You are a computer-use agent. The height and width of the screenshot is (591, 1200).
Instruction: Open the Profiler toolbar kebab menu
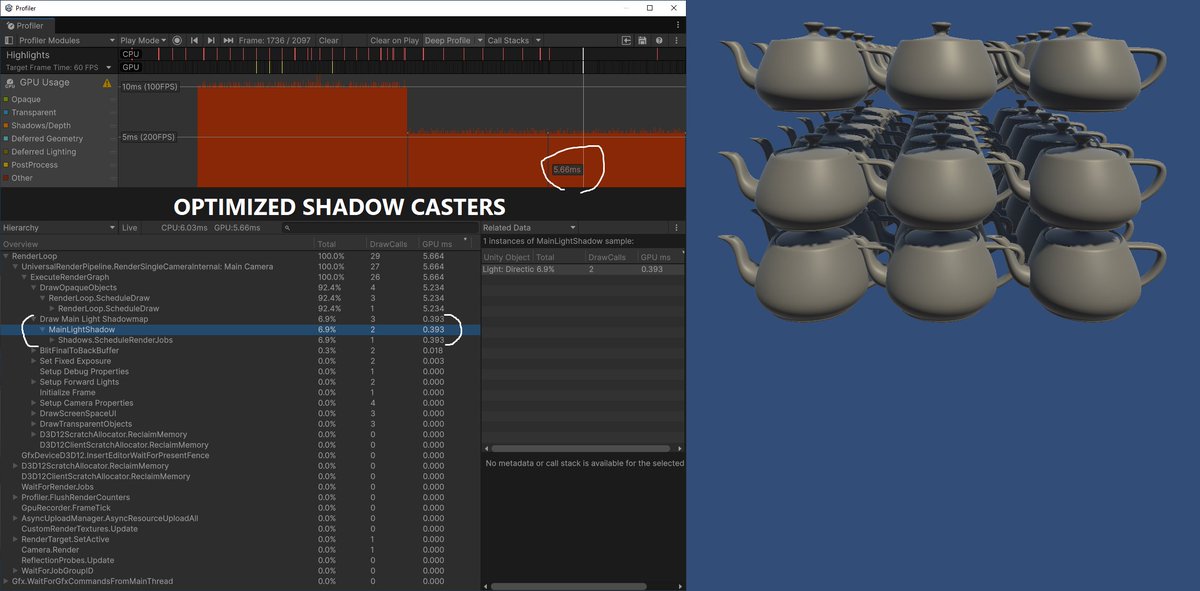(x=676, y=40)
